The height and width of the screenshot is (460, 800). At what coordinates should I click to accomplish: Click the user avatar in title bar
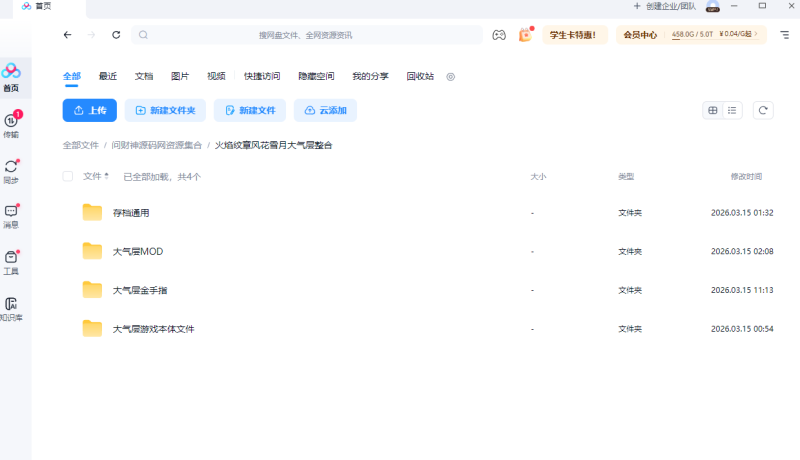point(713,6)
